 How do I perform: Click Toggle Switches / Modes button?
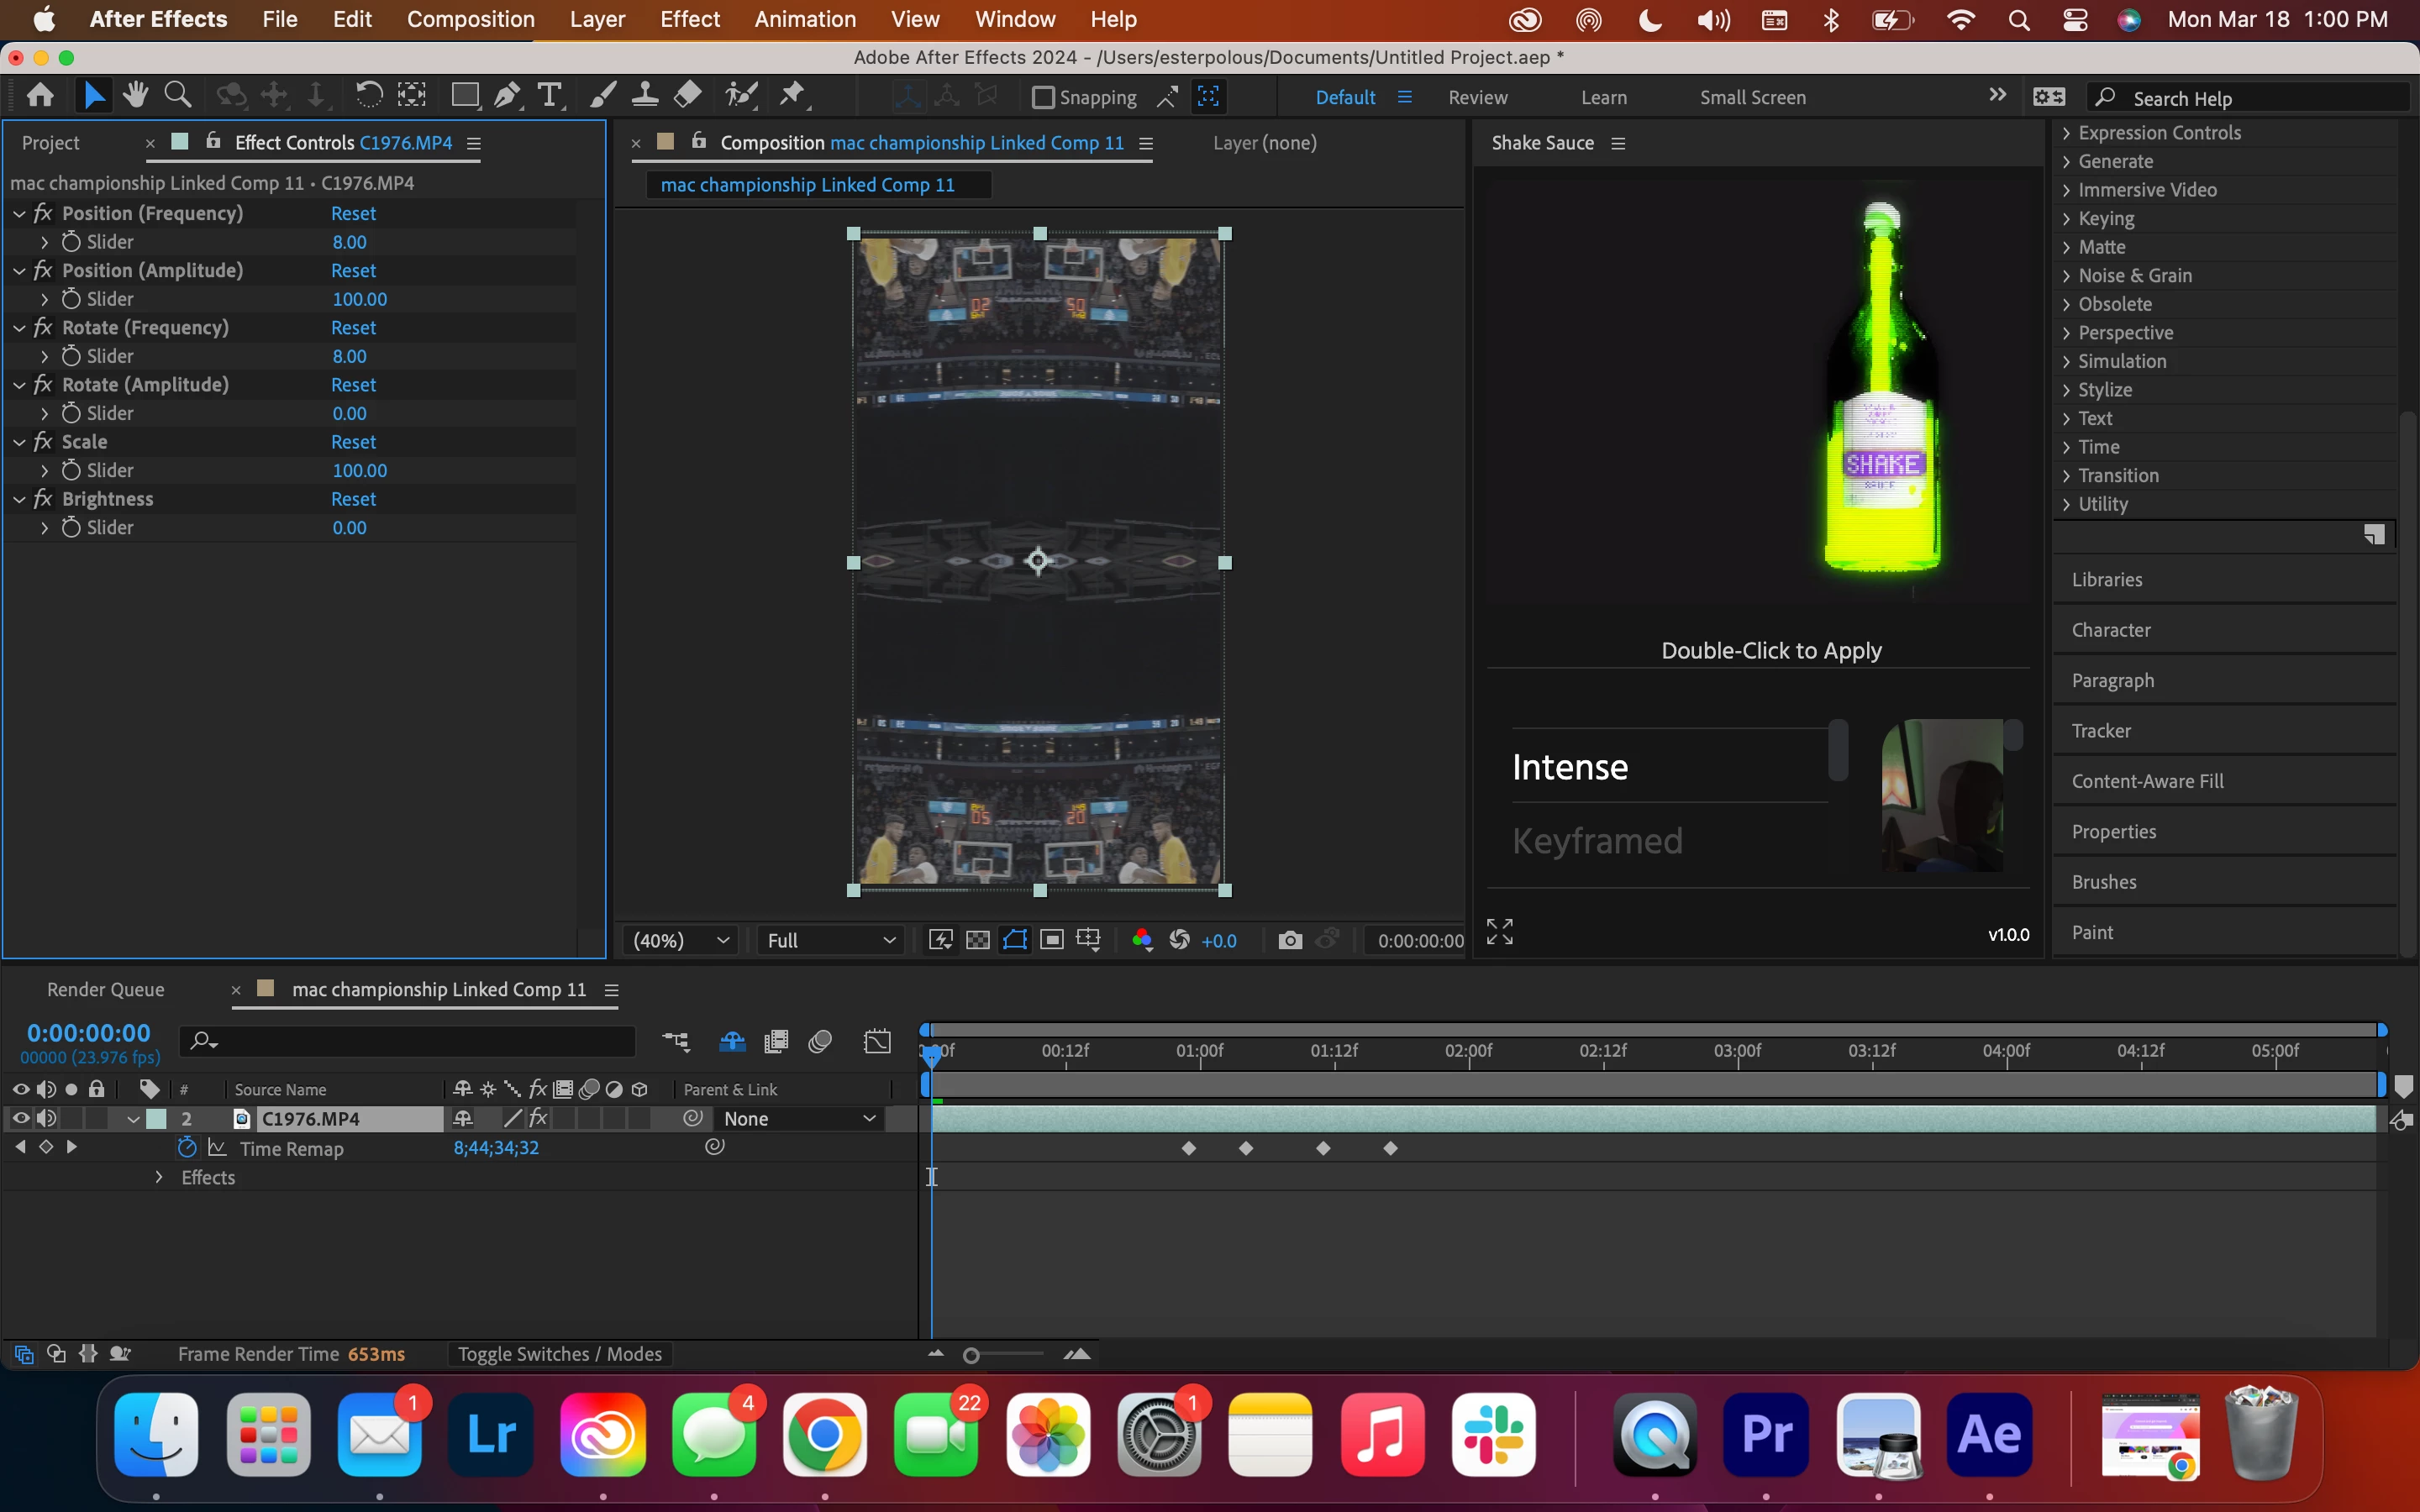[560, 1354]
